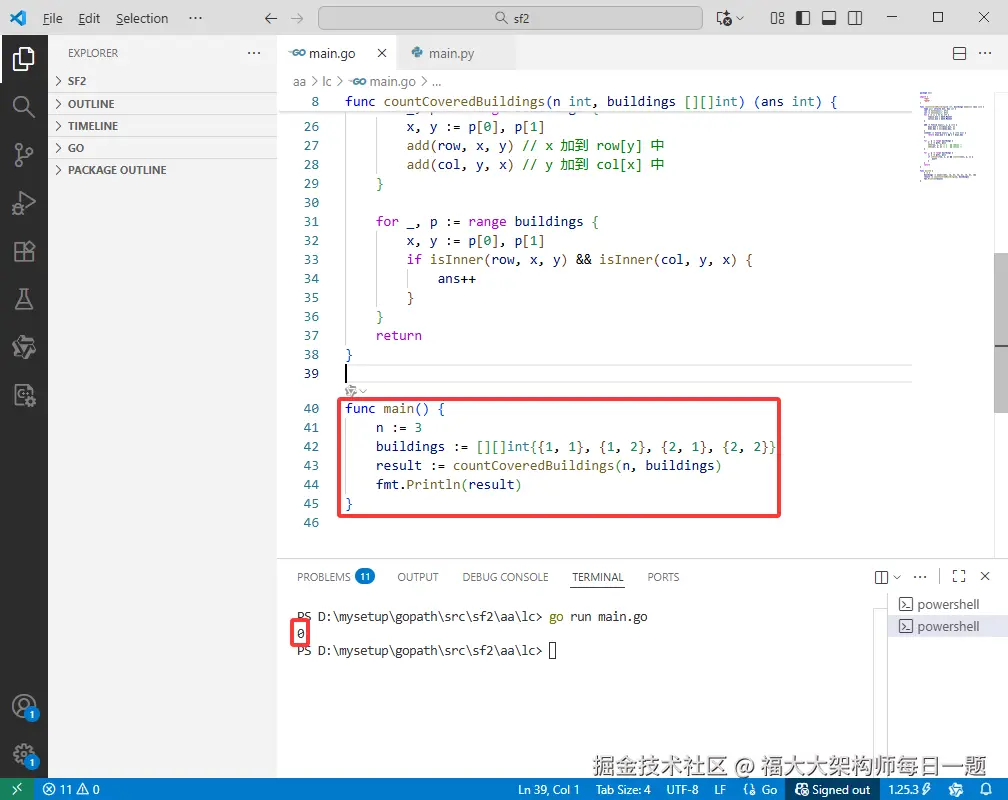1008x800 pixels.
Task: Click the sf2 command center search box
Action: pyautogui.click(x=510, y=18)
